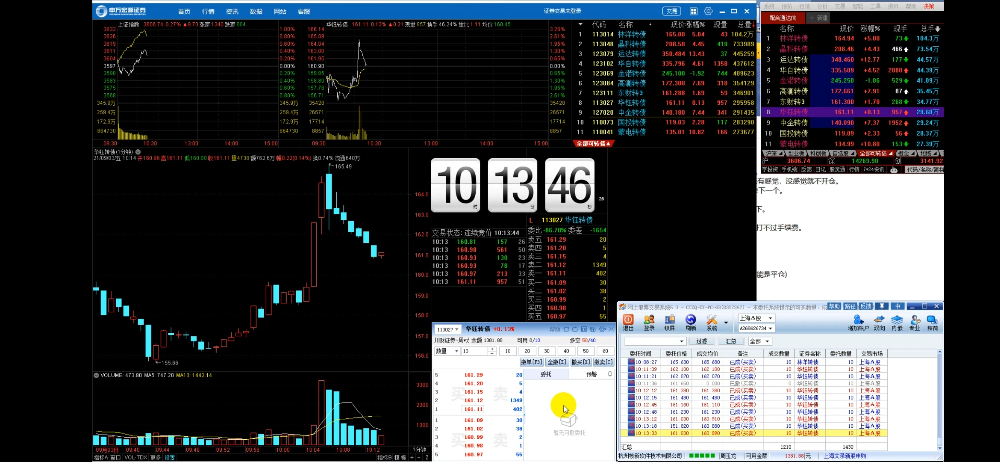Choose the 20 preset quantity button
Screen dimensions: 1000x462
click(527, 351)
